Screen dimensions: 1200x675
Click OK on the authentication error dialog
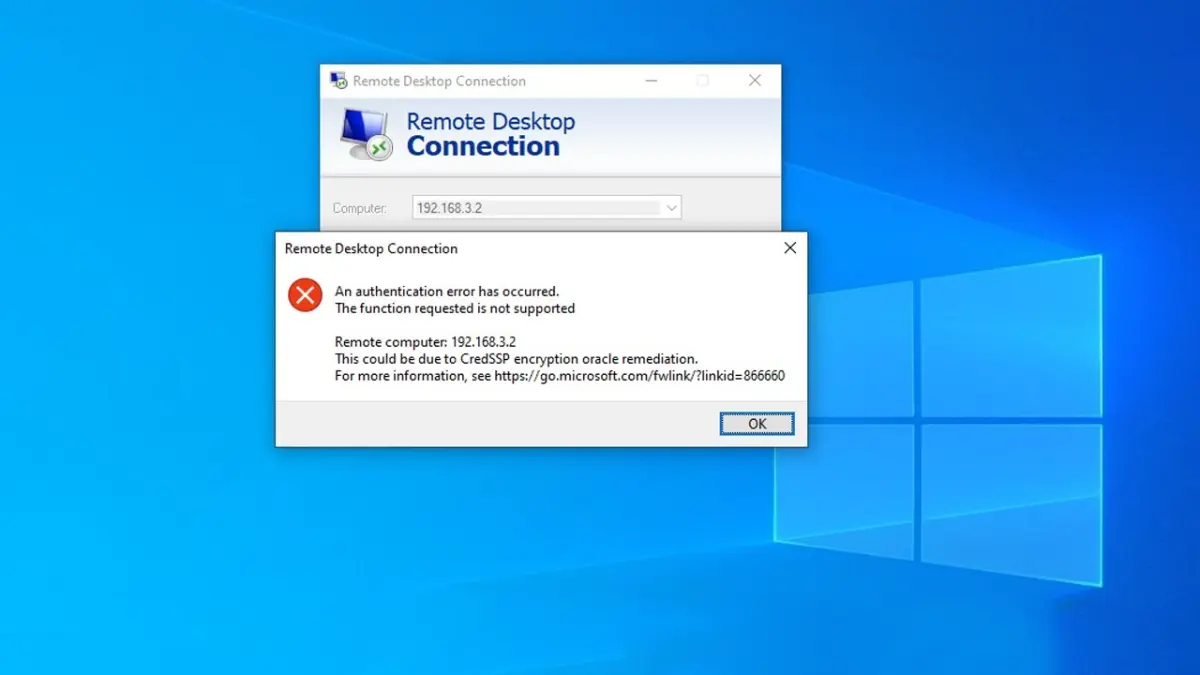pyautogui.click(x=757, y=424)
